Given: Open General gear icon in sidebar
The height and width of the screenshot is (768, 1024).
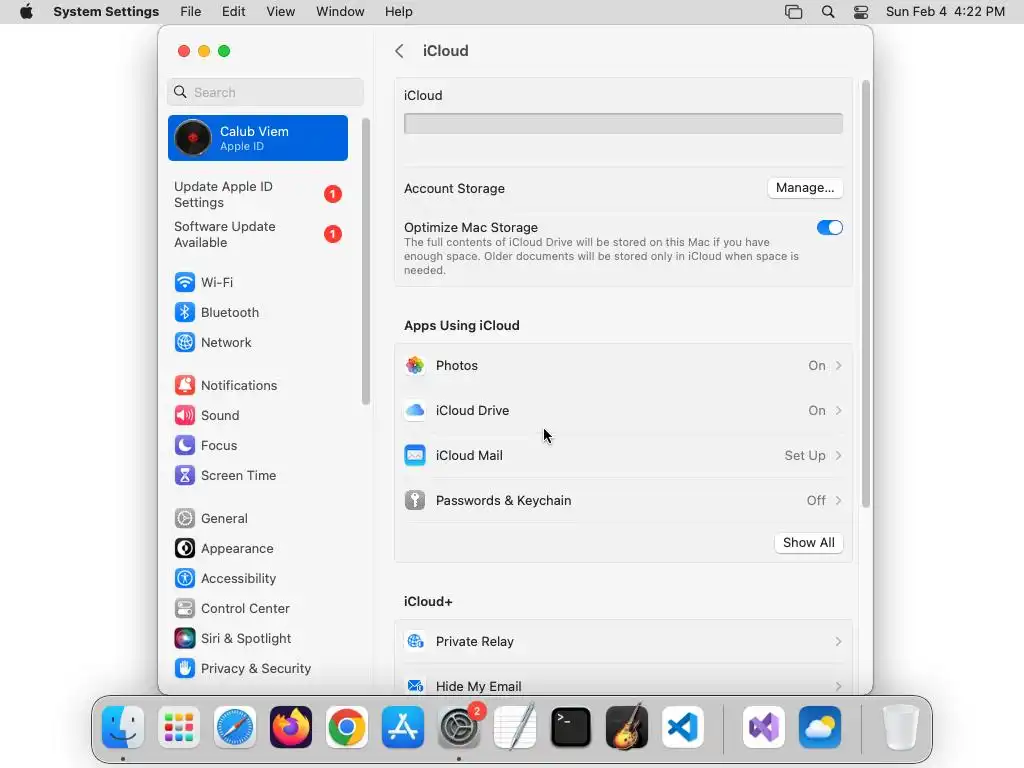Looking at the screenshot, I should (185, 519).
